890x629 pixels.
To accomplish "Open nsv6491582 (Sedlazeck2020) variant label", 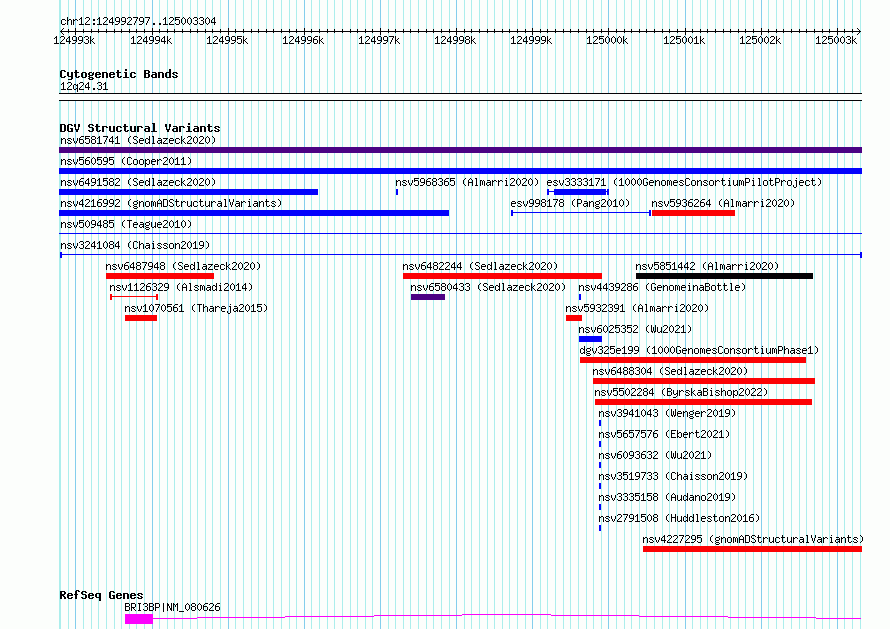I will point(138,182).
